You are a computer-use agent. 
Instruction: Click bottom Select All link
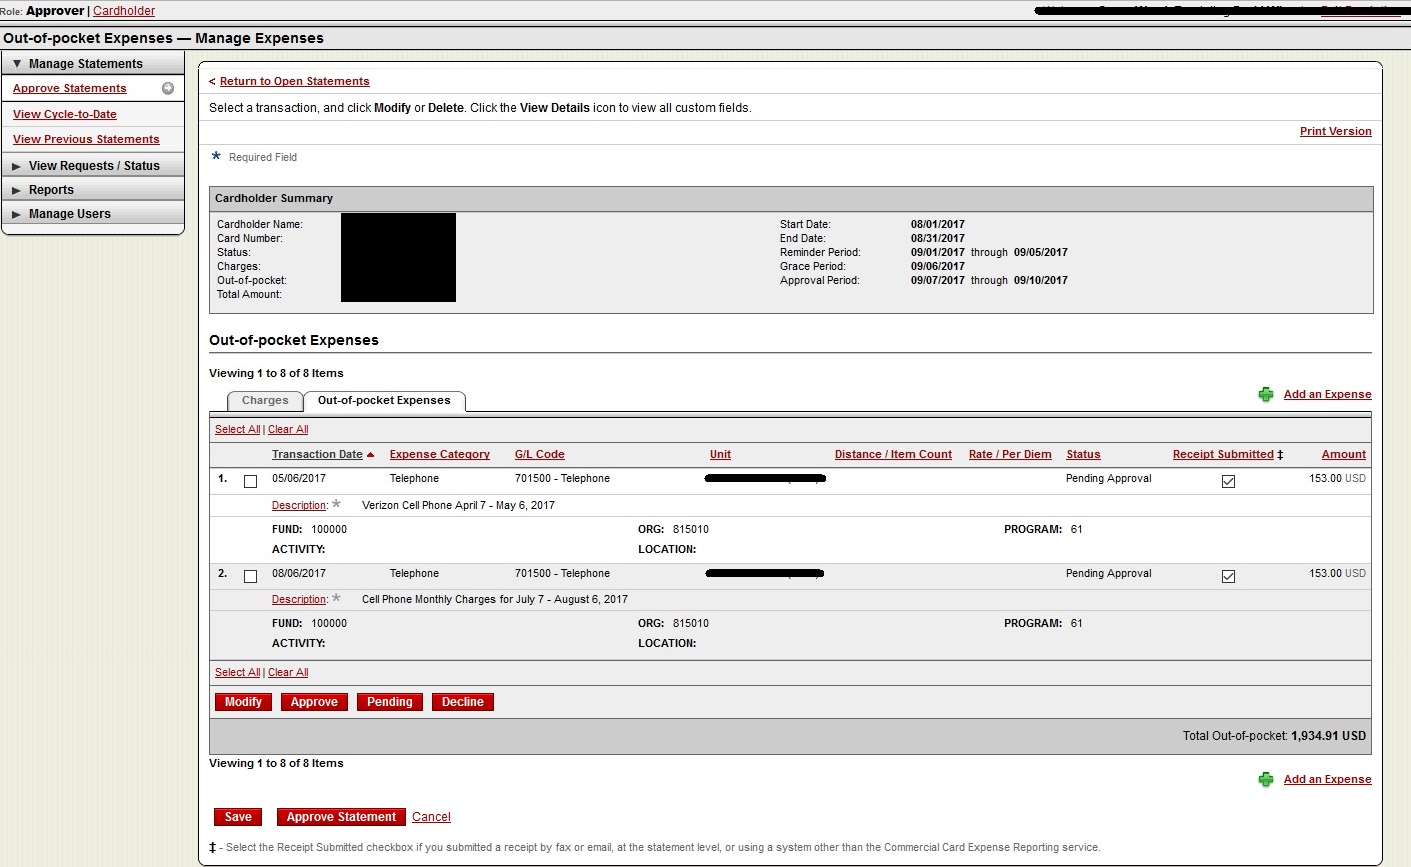(x=238, y=672)
